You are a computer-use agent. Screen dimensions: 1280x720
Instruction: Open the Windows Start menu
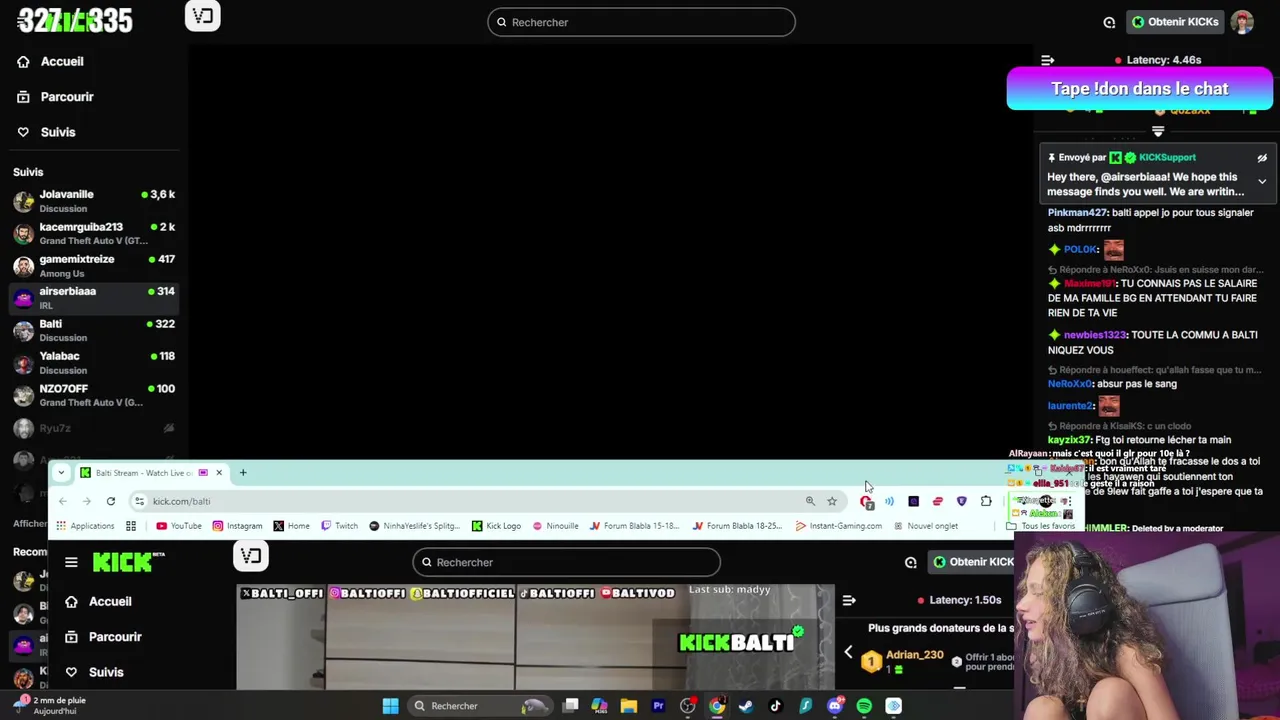click(x=390, y=706)
